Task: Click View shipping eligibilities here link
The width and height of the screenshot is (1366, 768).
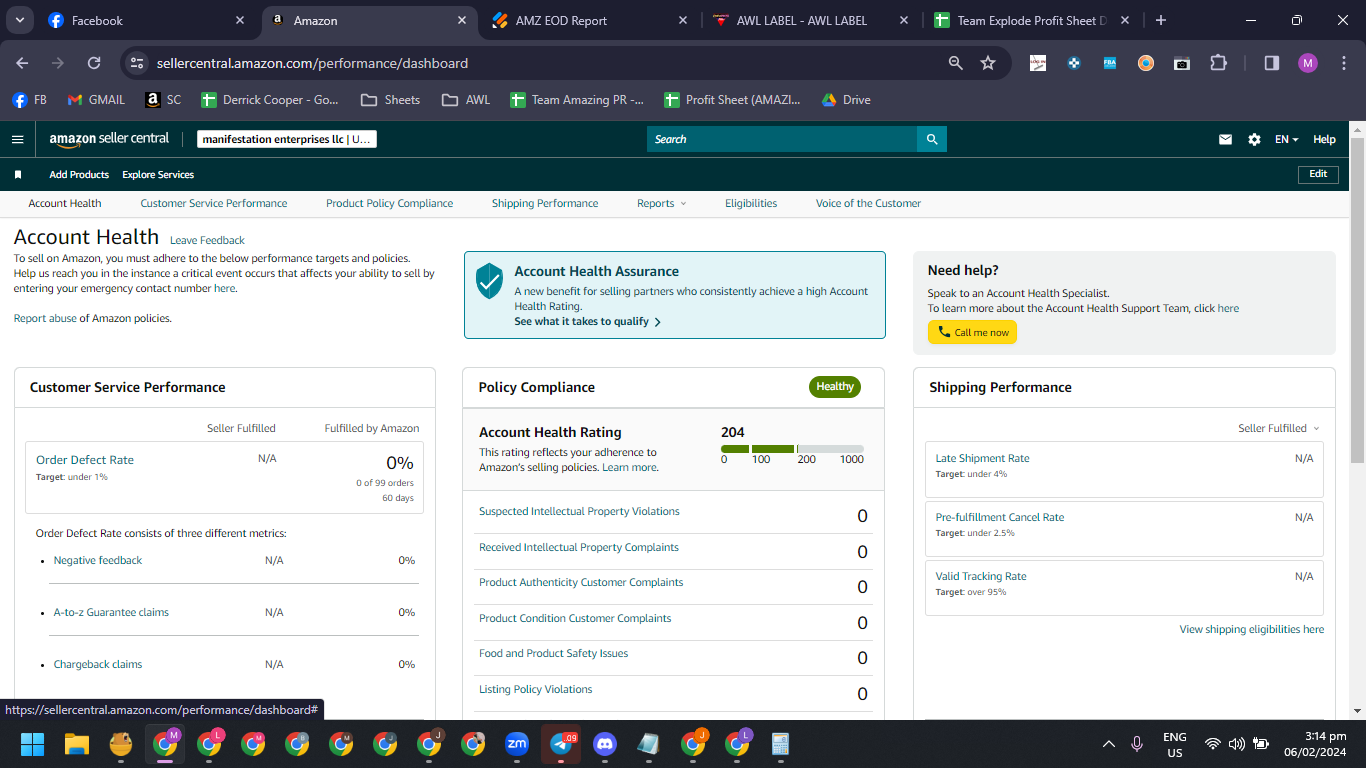Action: 1252,630
